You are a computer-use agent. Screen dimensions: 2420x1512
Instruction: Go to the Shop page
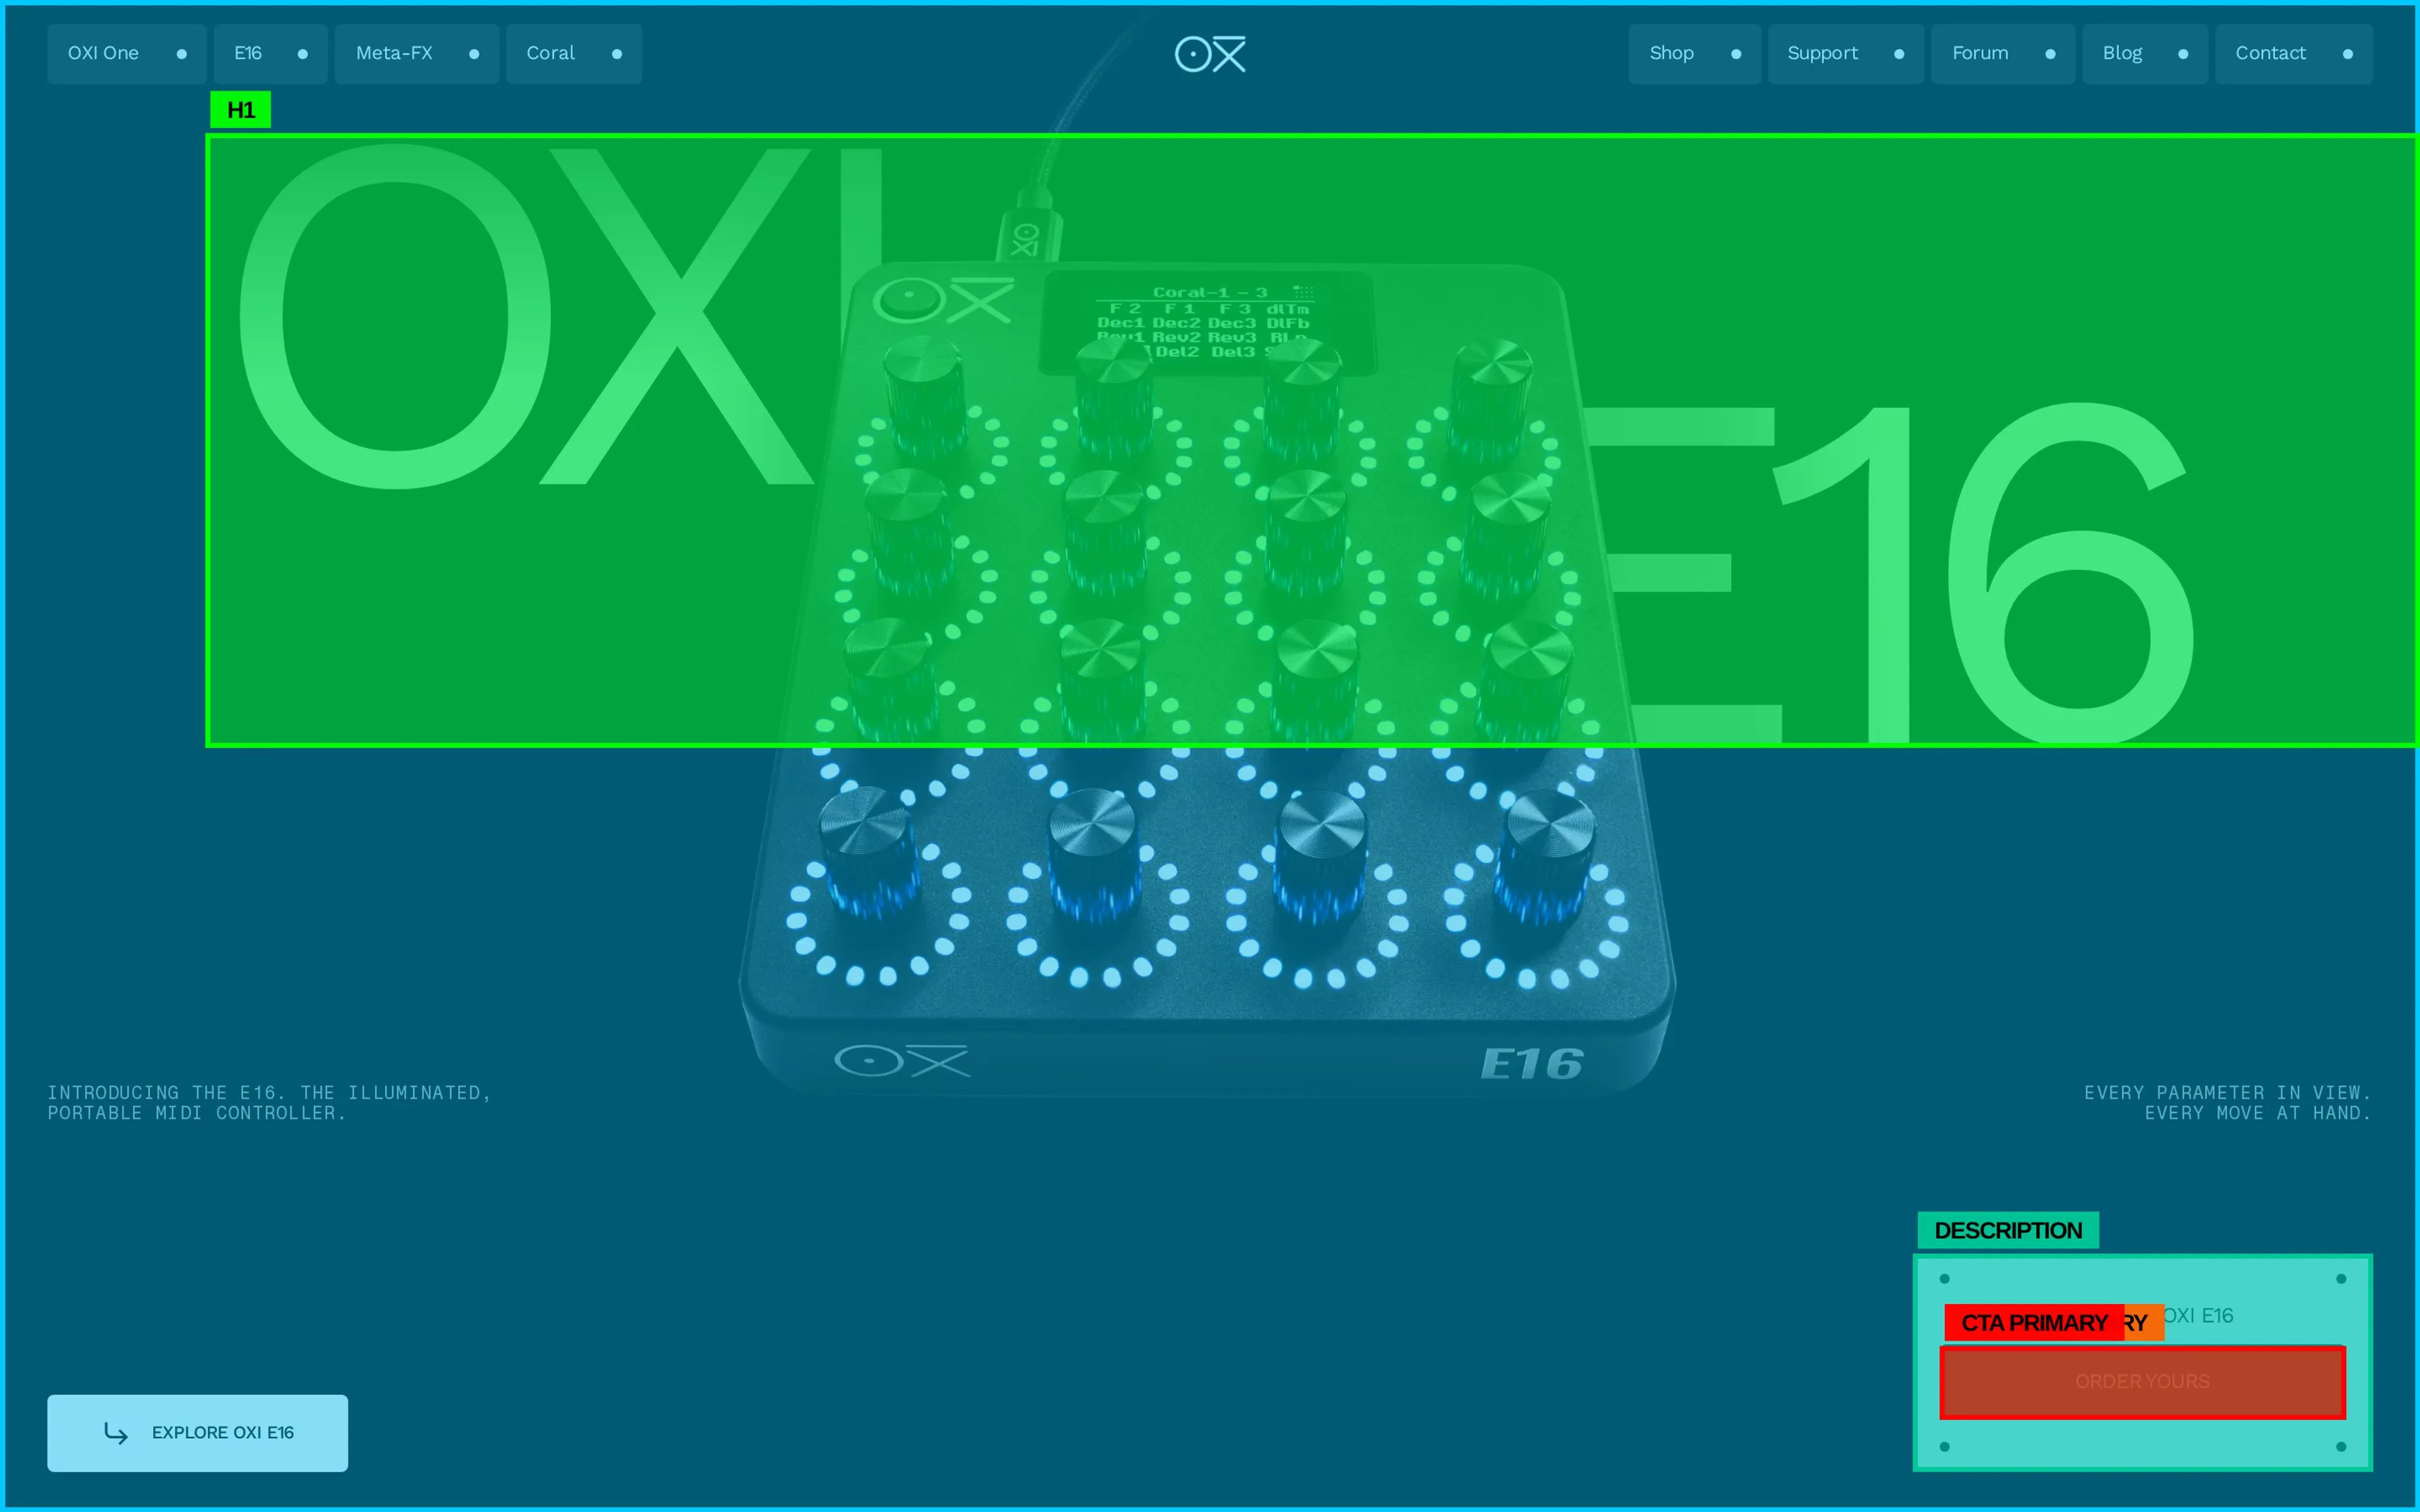[1695, 54]
